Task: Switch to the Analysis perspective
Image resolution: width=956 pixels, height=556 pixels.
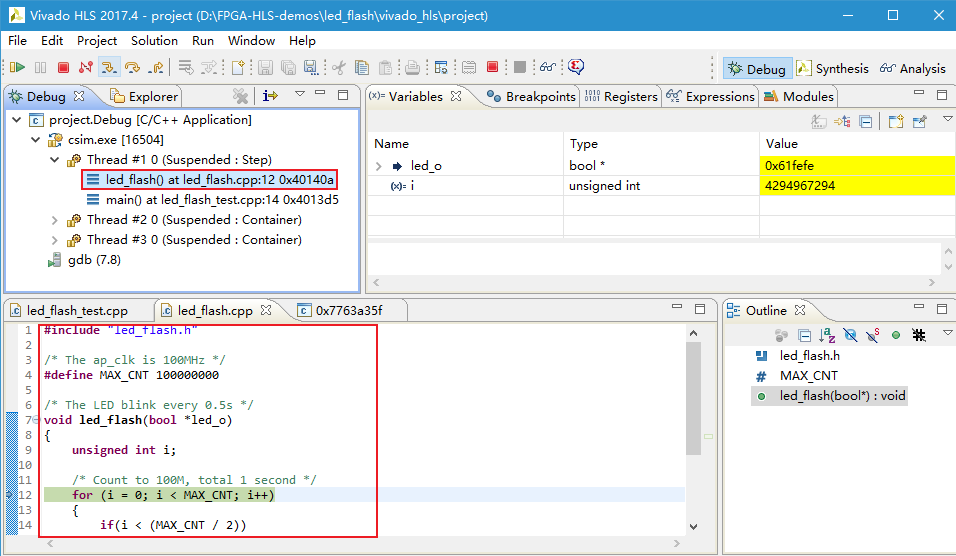Action: (912, 68)
